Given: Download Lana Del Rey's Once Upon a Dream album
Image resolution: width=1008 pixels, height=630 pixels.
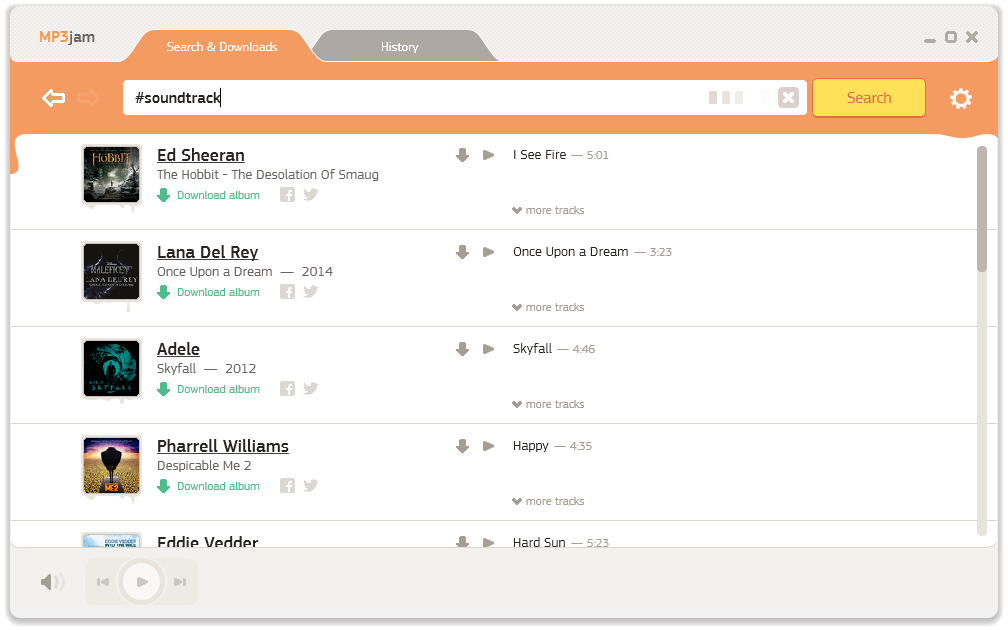Looking at the screenshot, I should coord(209,292).
